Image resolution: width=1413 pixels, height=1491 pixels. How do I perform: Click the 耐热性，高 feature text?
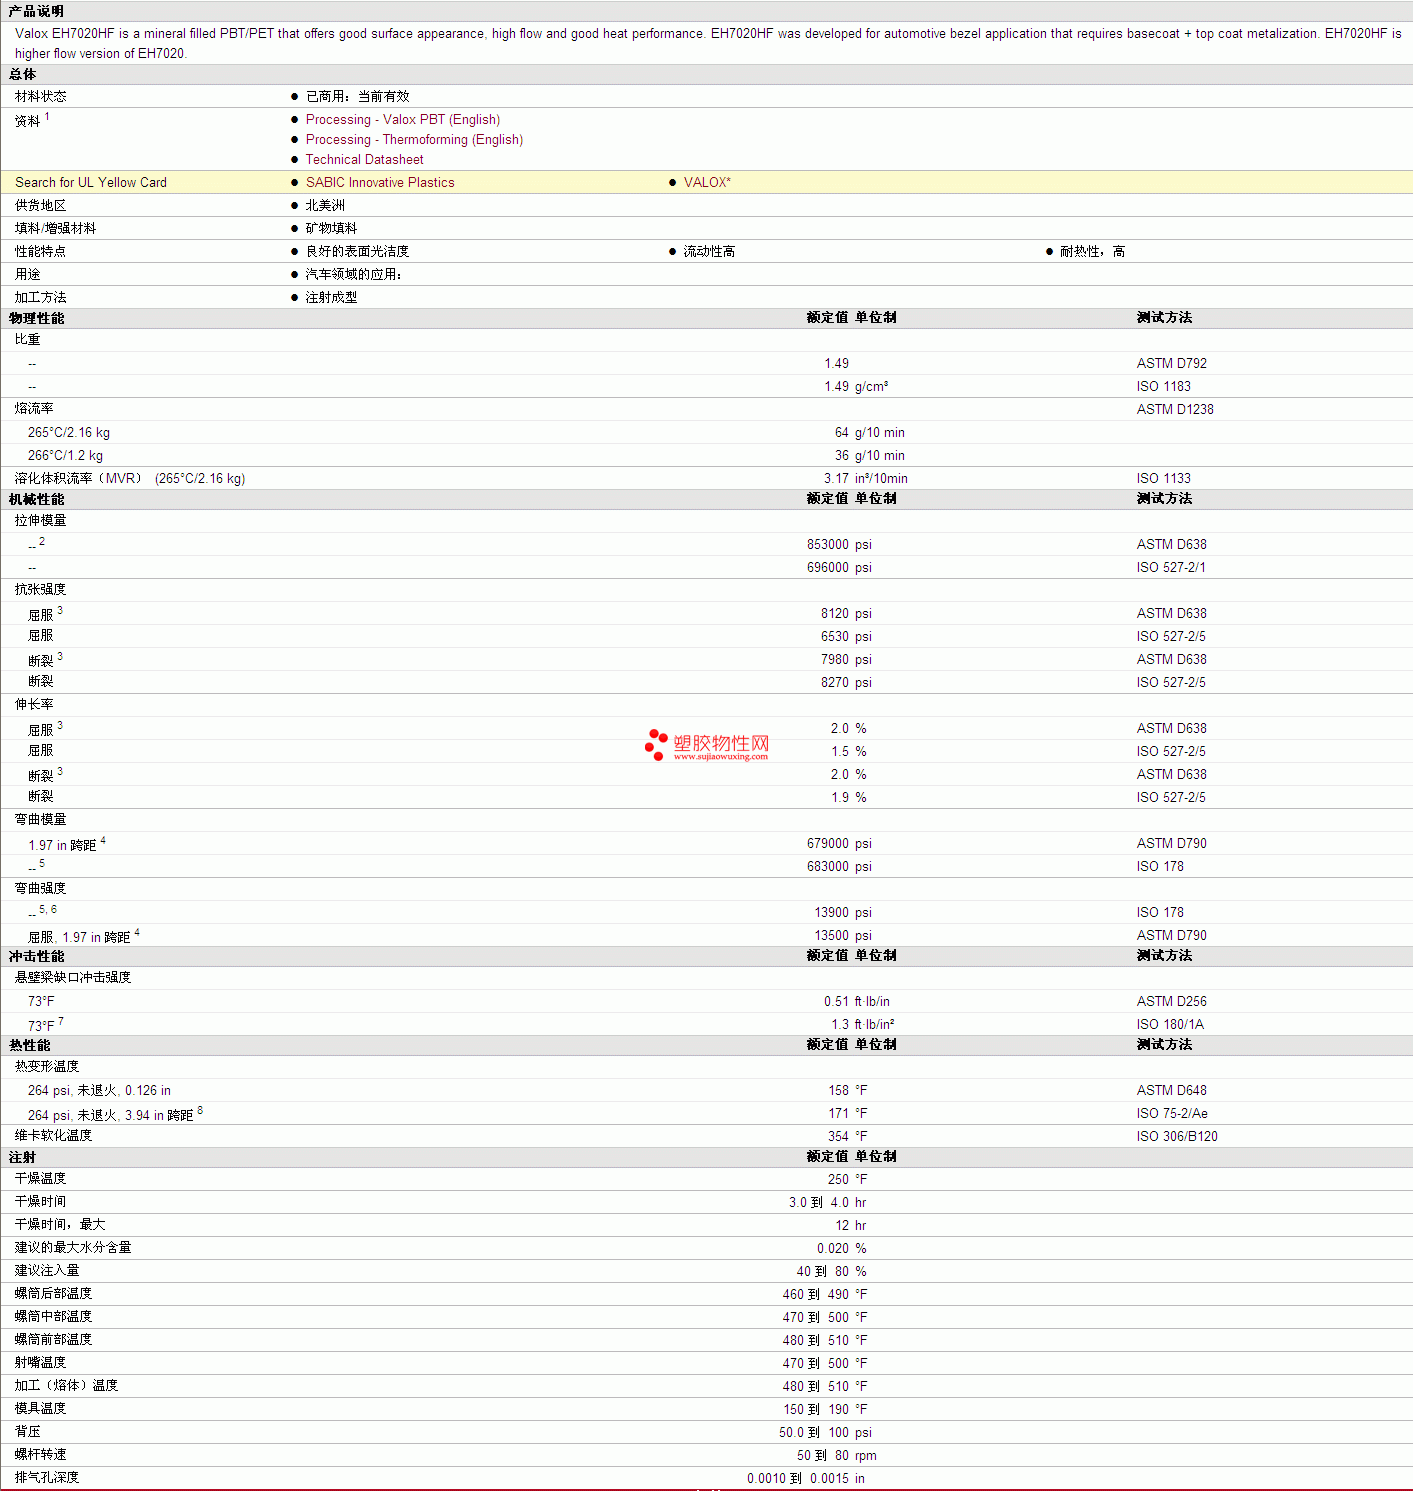click(1092, 251)
